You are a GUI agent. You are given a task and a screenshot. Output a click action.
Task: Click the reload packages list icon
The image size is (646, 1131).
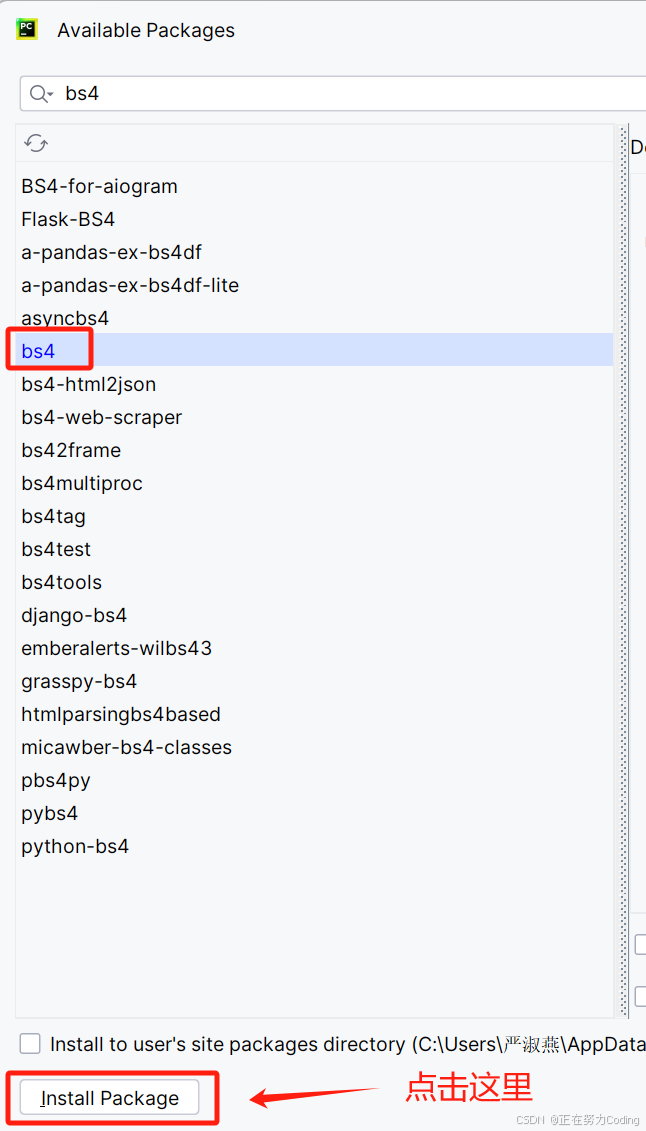[36, 143]
